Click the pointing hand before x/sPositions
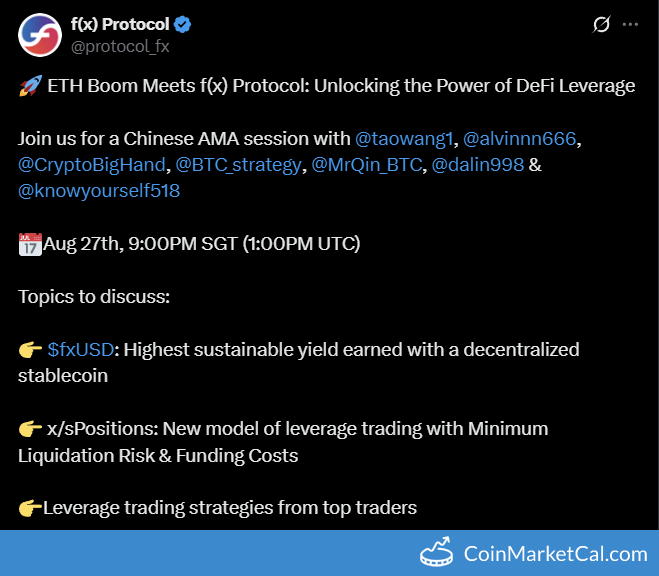Viewport: 659px width, 576px height. pyautogui.click(x=30, y=429)
